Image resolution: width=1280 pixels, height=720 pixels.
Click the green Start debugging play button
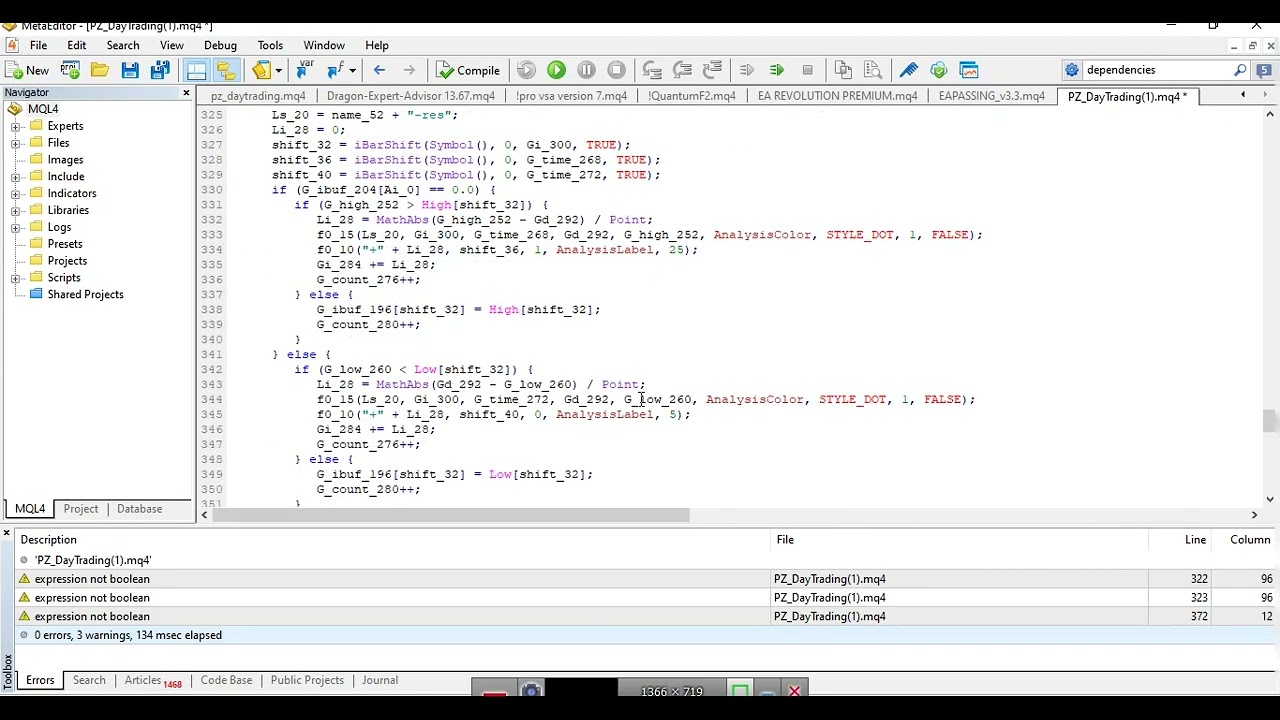point(557,70)
